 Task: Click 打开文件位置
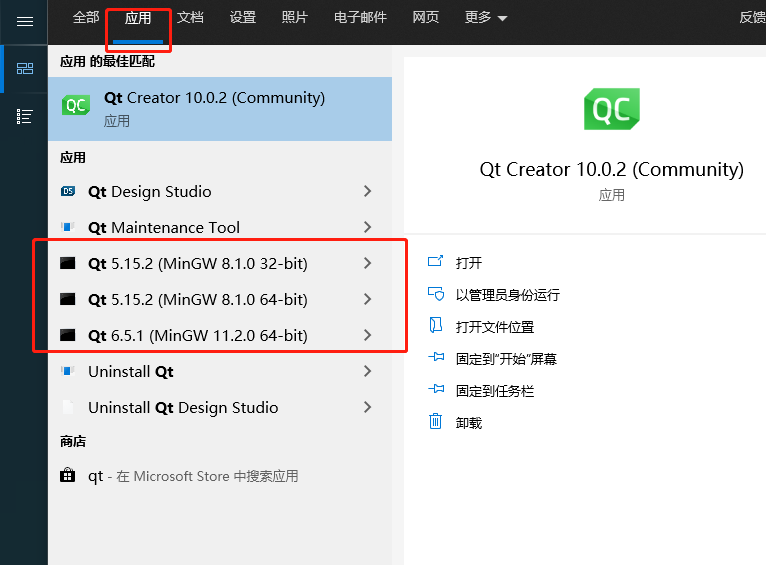tap(494, 327)
